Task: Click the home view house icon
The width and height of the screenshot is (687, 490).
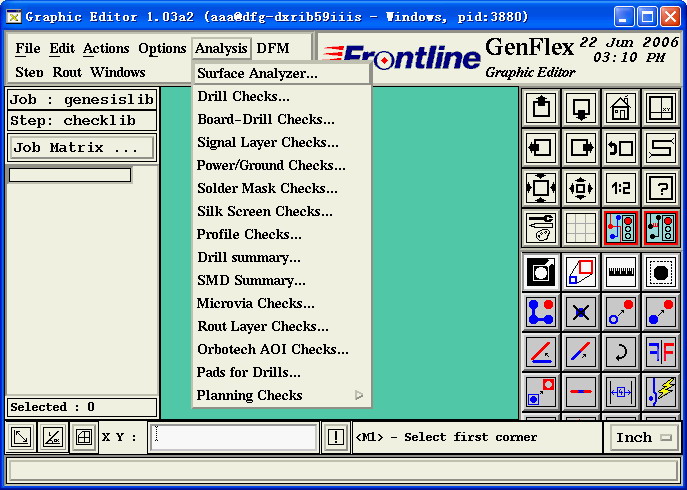Action: point(620,107)
